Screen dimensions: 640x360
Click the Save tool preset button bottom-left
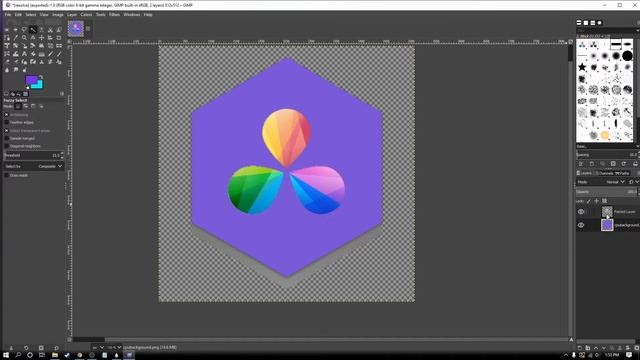pyautogui.click(x=11, y=348)
